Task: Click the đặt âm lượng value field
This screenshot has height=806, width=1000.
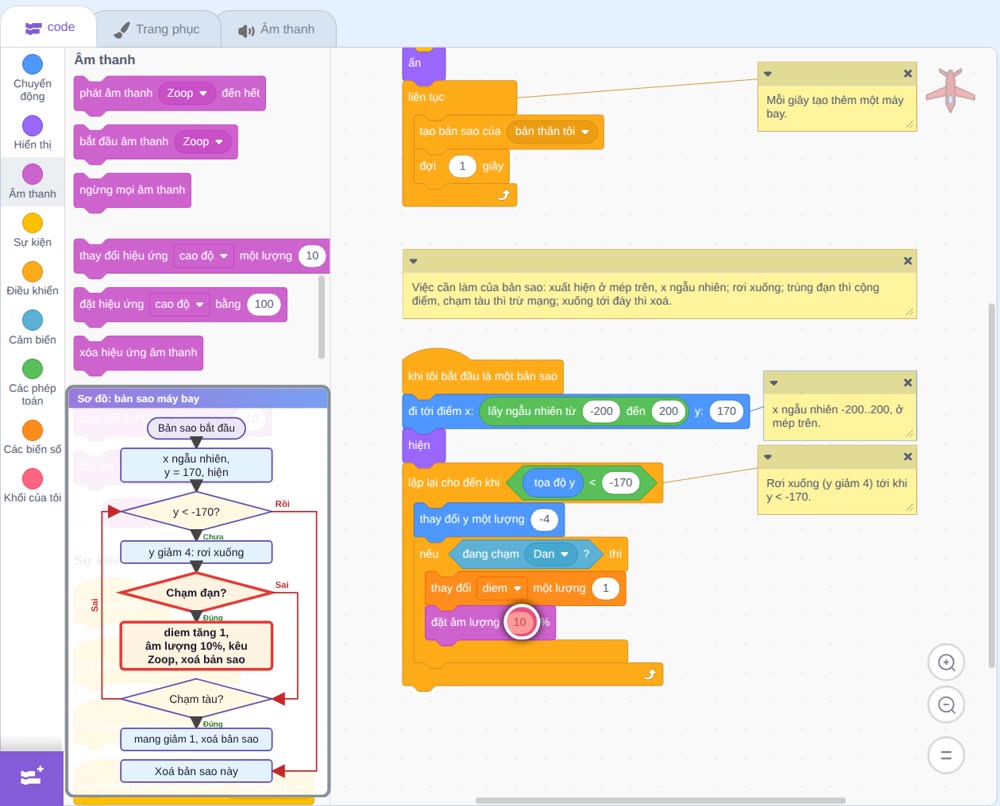Action: (x=520, y=622)
